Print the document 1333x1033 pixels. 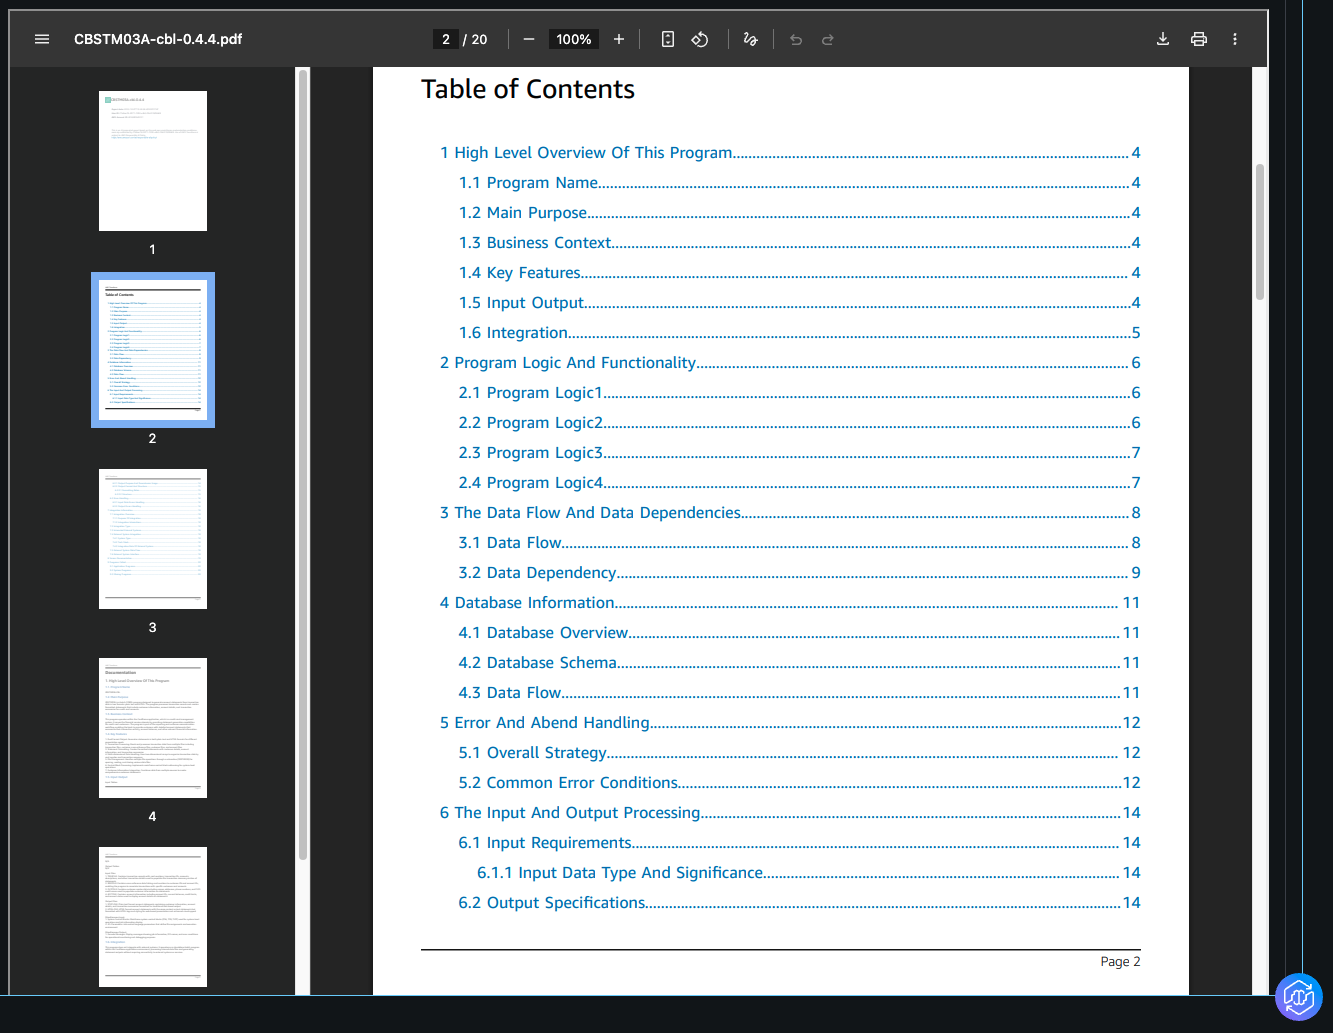point(1199,39)
